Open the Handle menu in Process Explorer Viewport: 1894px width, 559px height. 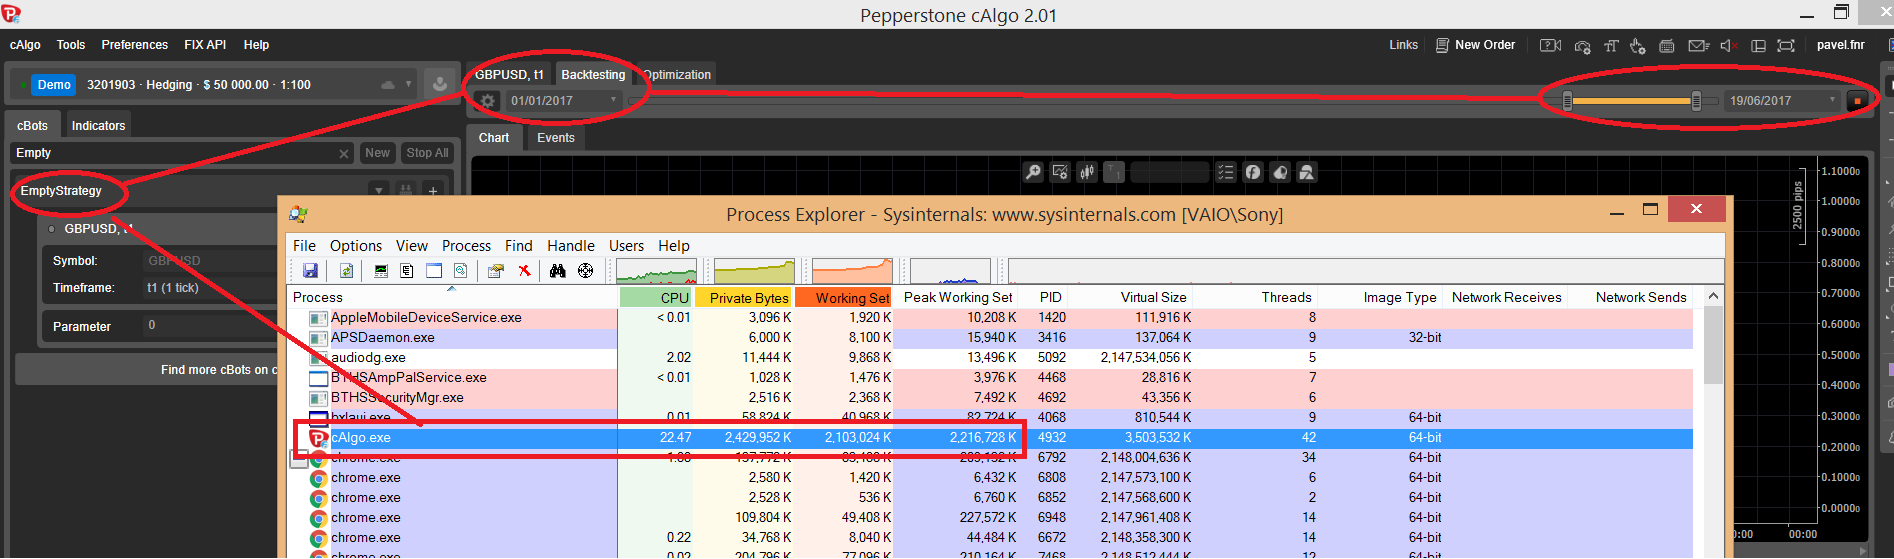click(x=571, y=246)
